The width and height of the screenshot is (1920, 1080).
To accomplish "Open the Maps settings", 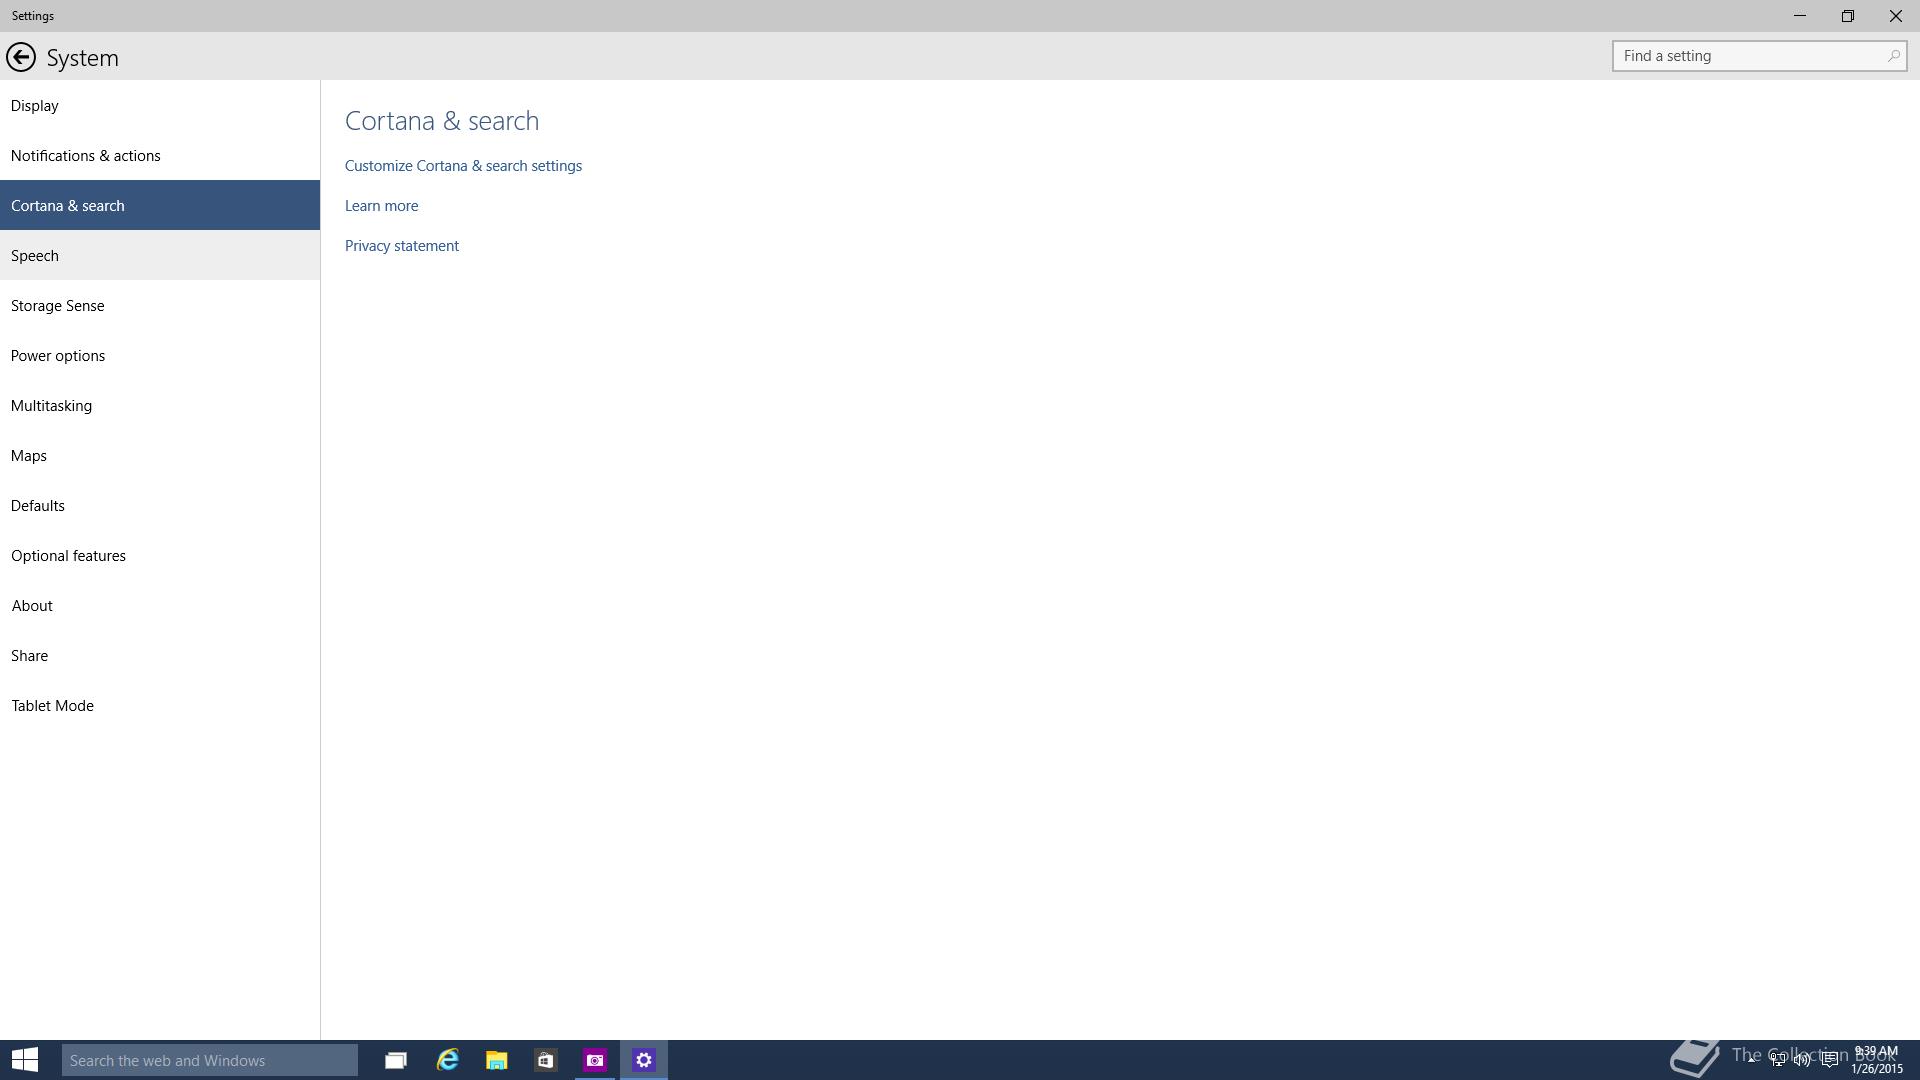I will (x=160, y=455).
